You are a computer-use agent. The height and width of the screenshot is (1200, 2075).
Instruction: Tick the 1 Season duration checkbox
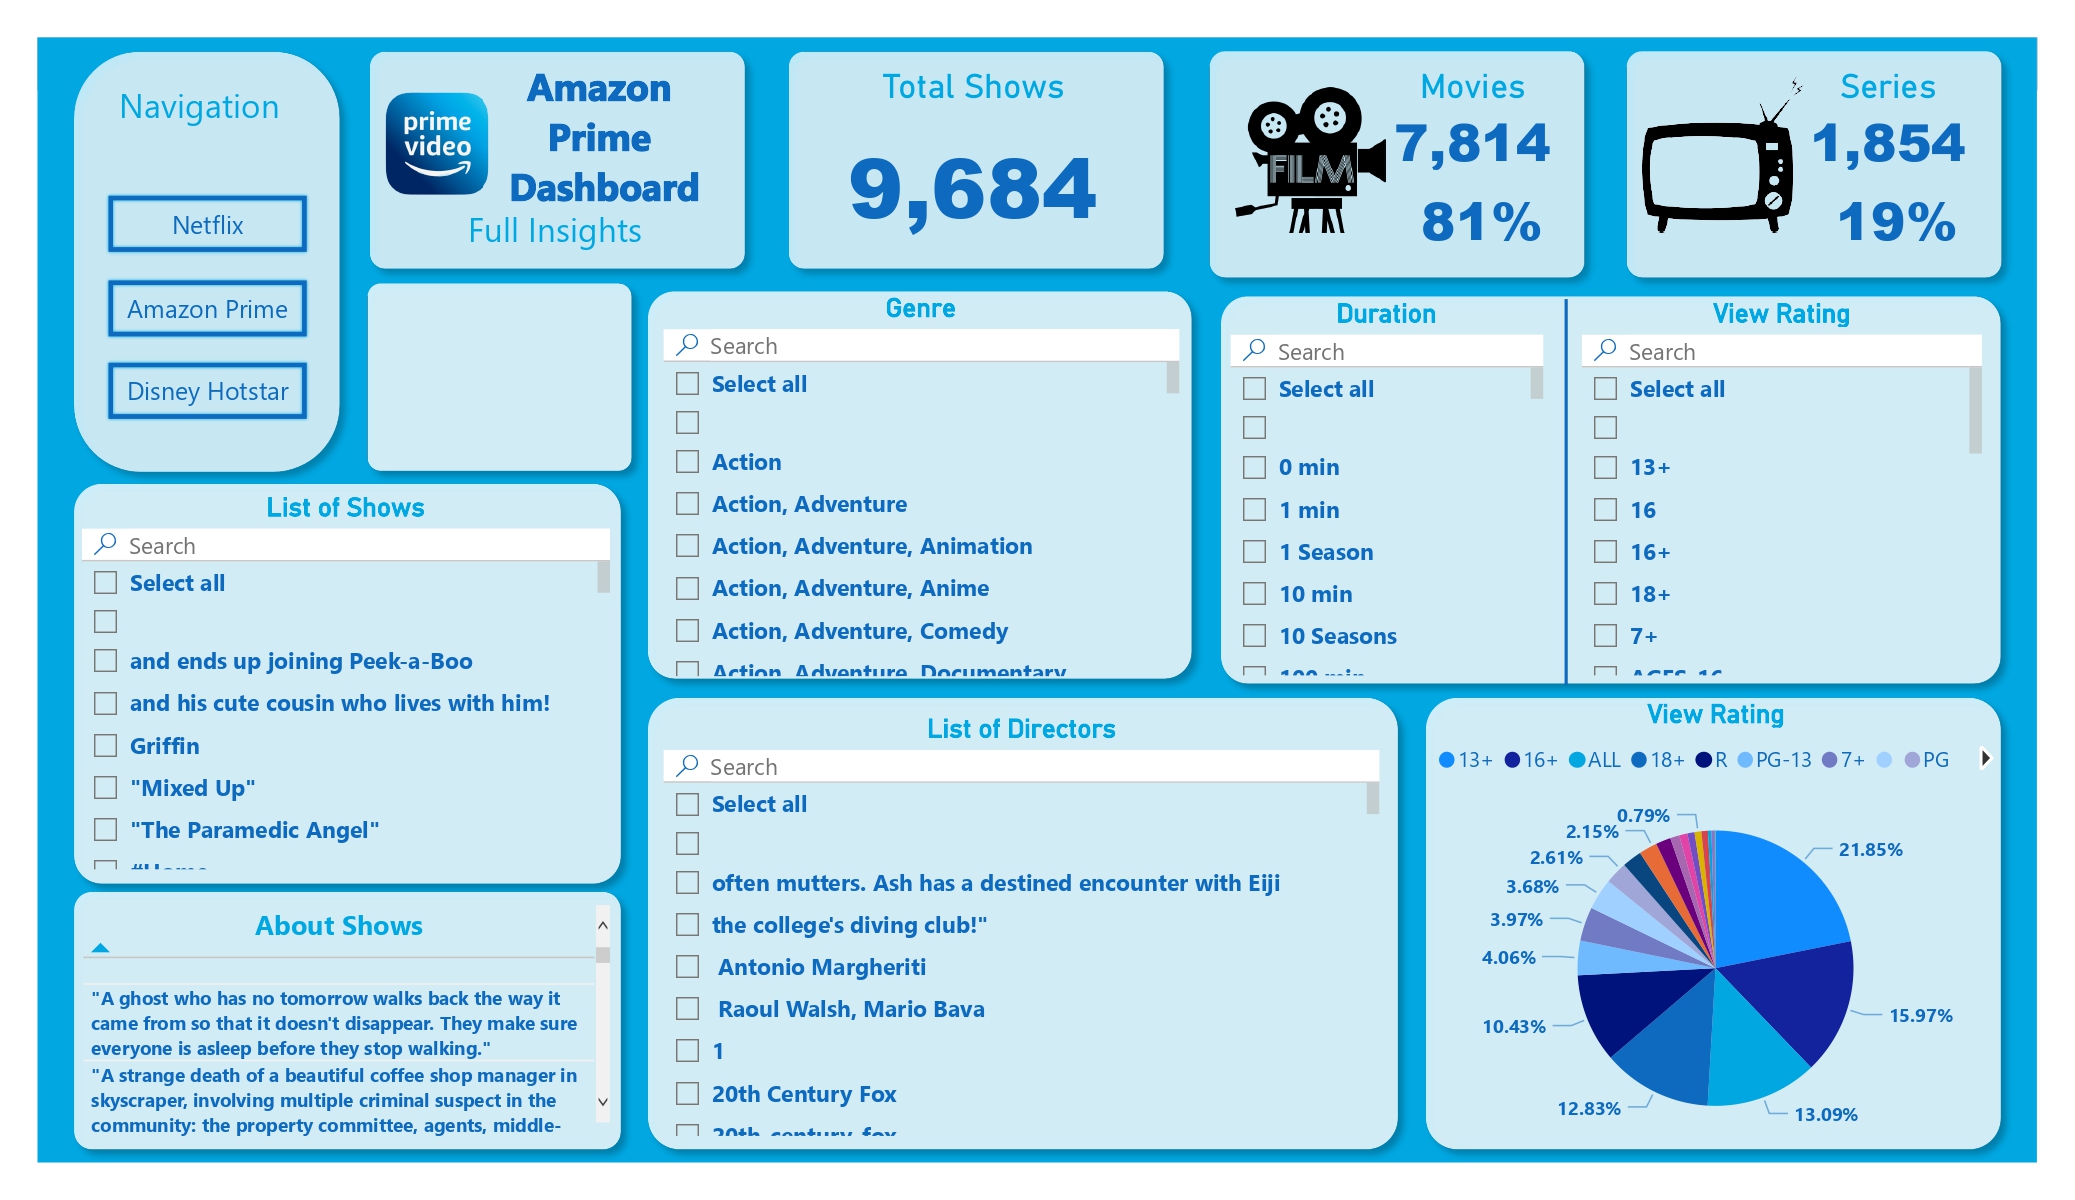coord(1254,552)
